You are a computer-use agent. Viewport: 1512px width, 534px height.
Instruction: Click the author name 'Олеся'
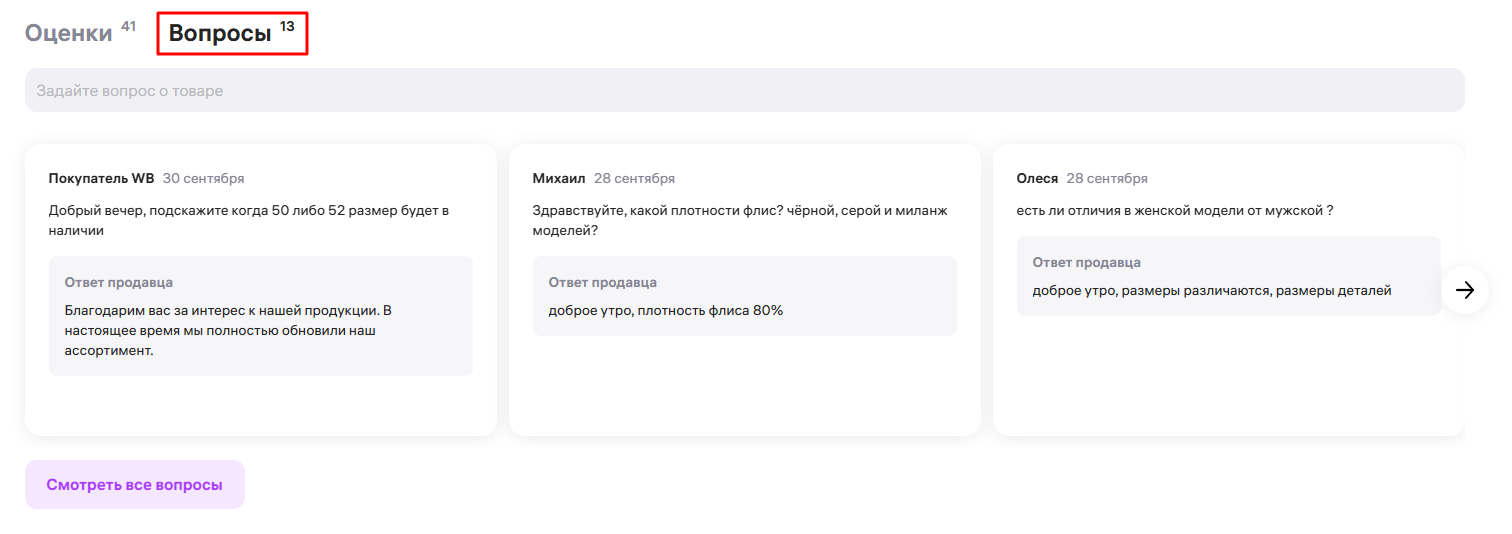tap(1037, 179)
